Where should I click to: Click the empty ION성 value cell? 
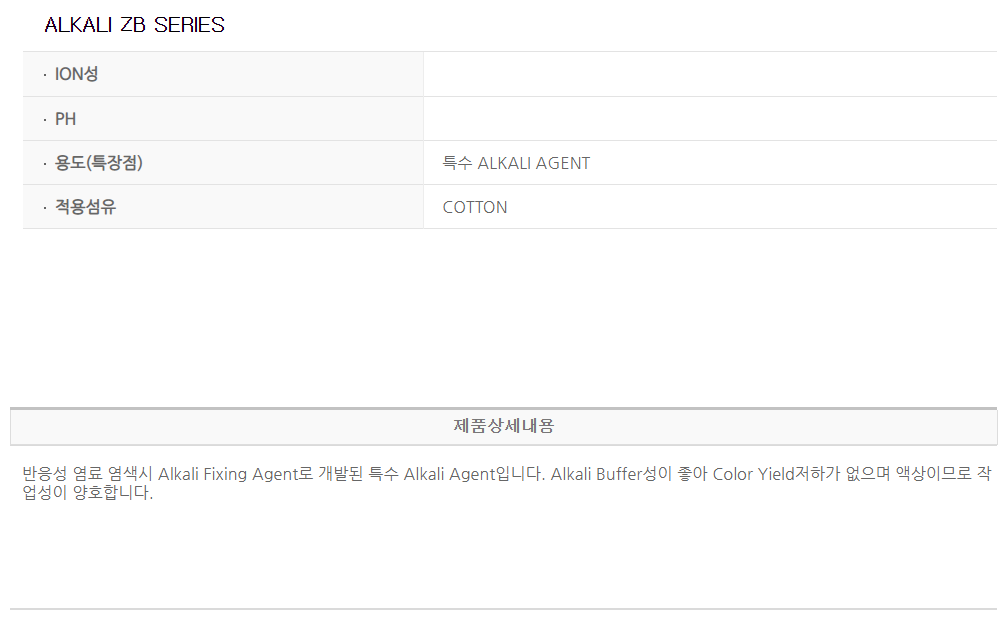tap(709, 74)
